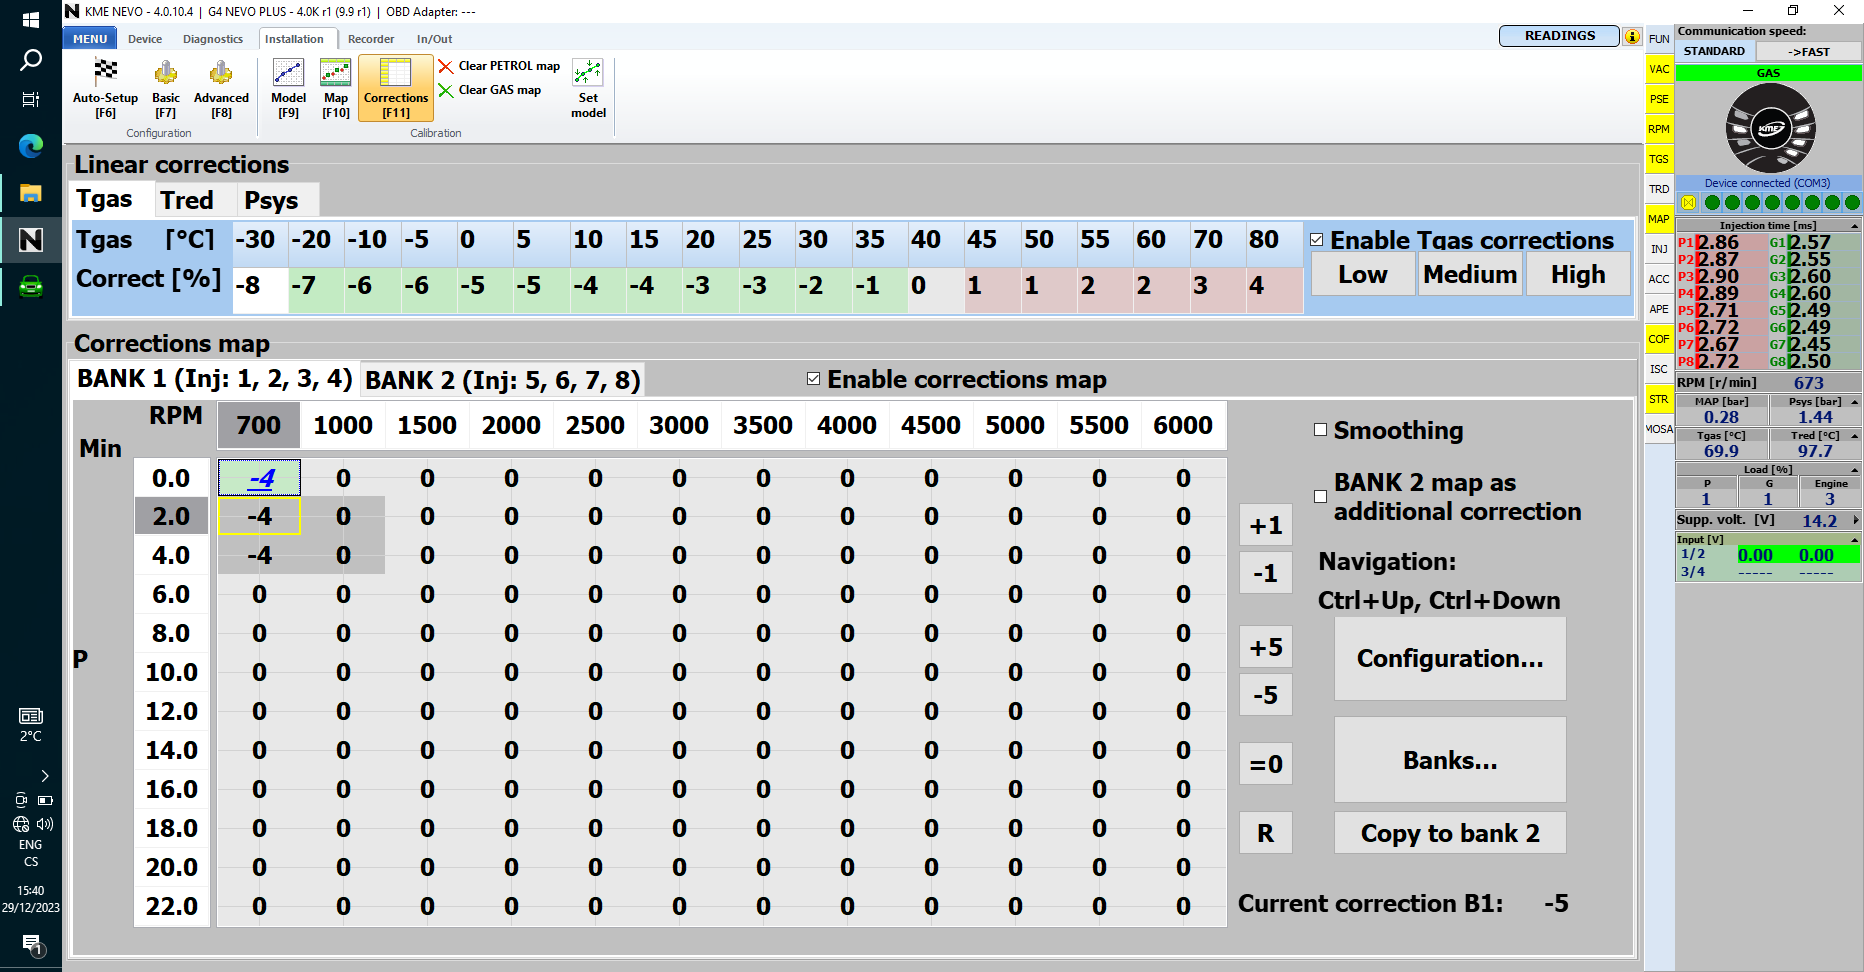The image size is (1864, 972).
Task: Click Clear GAS map green icon
Action: 446,90
